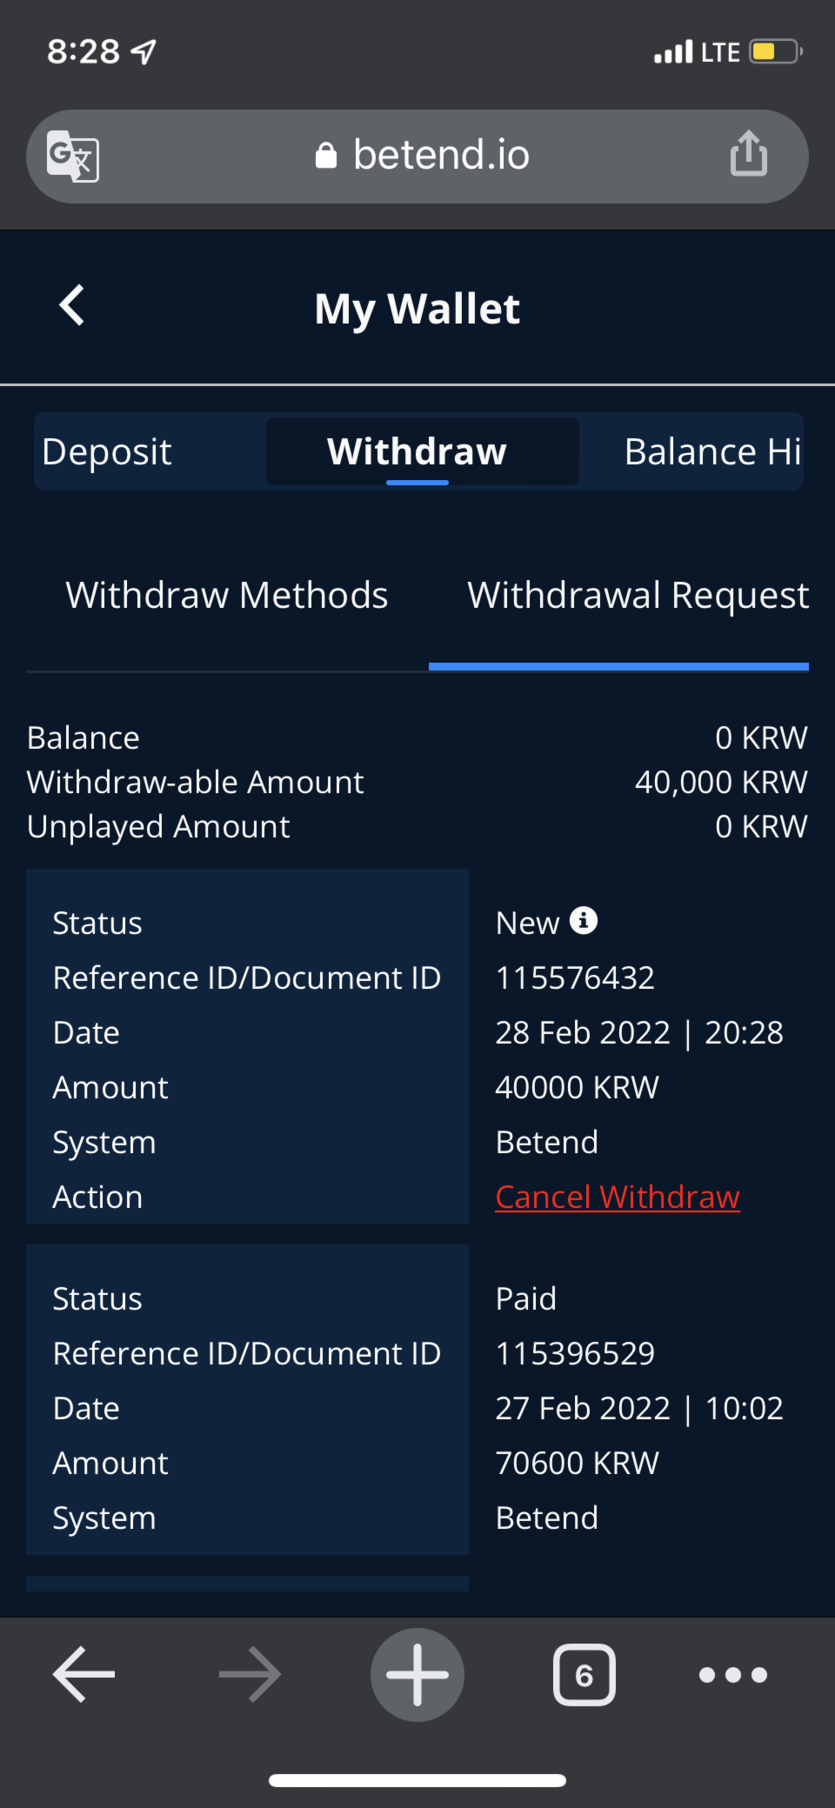Switch to the Deposit tab
835x1808 pixels.
(x=107, y=451)
